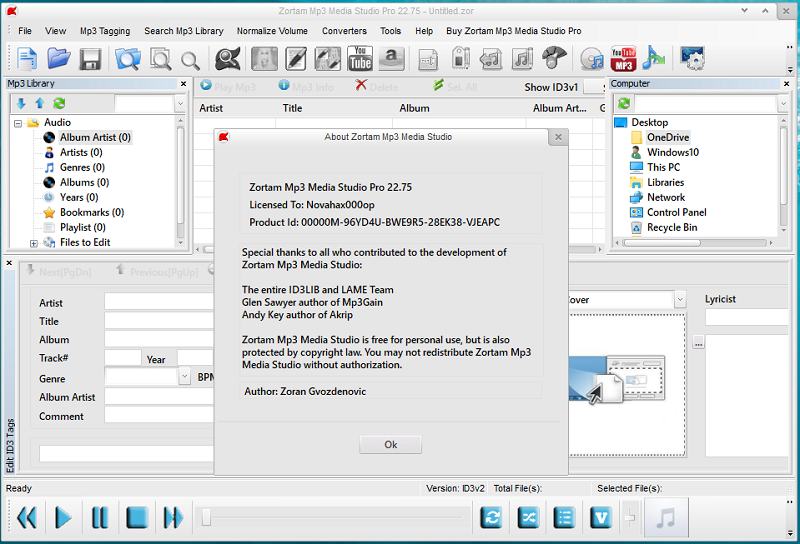
Task: Close the Mp3 Library panel
Action: tap(184, 84)
